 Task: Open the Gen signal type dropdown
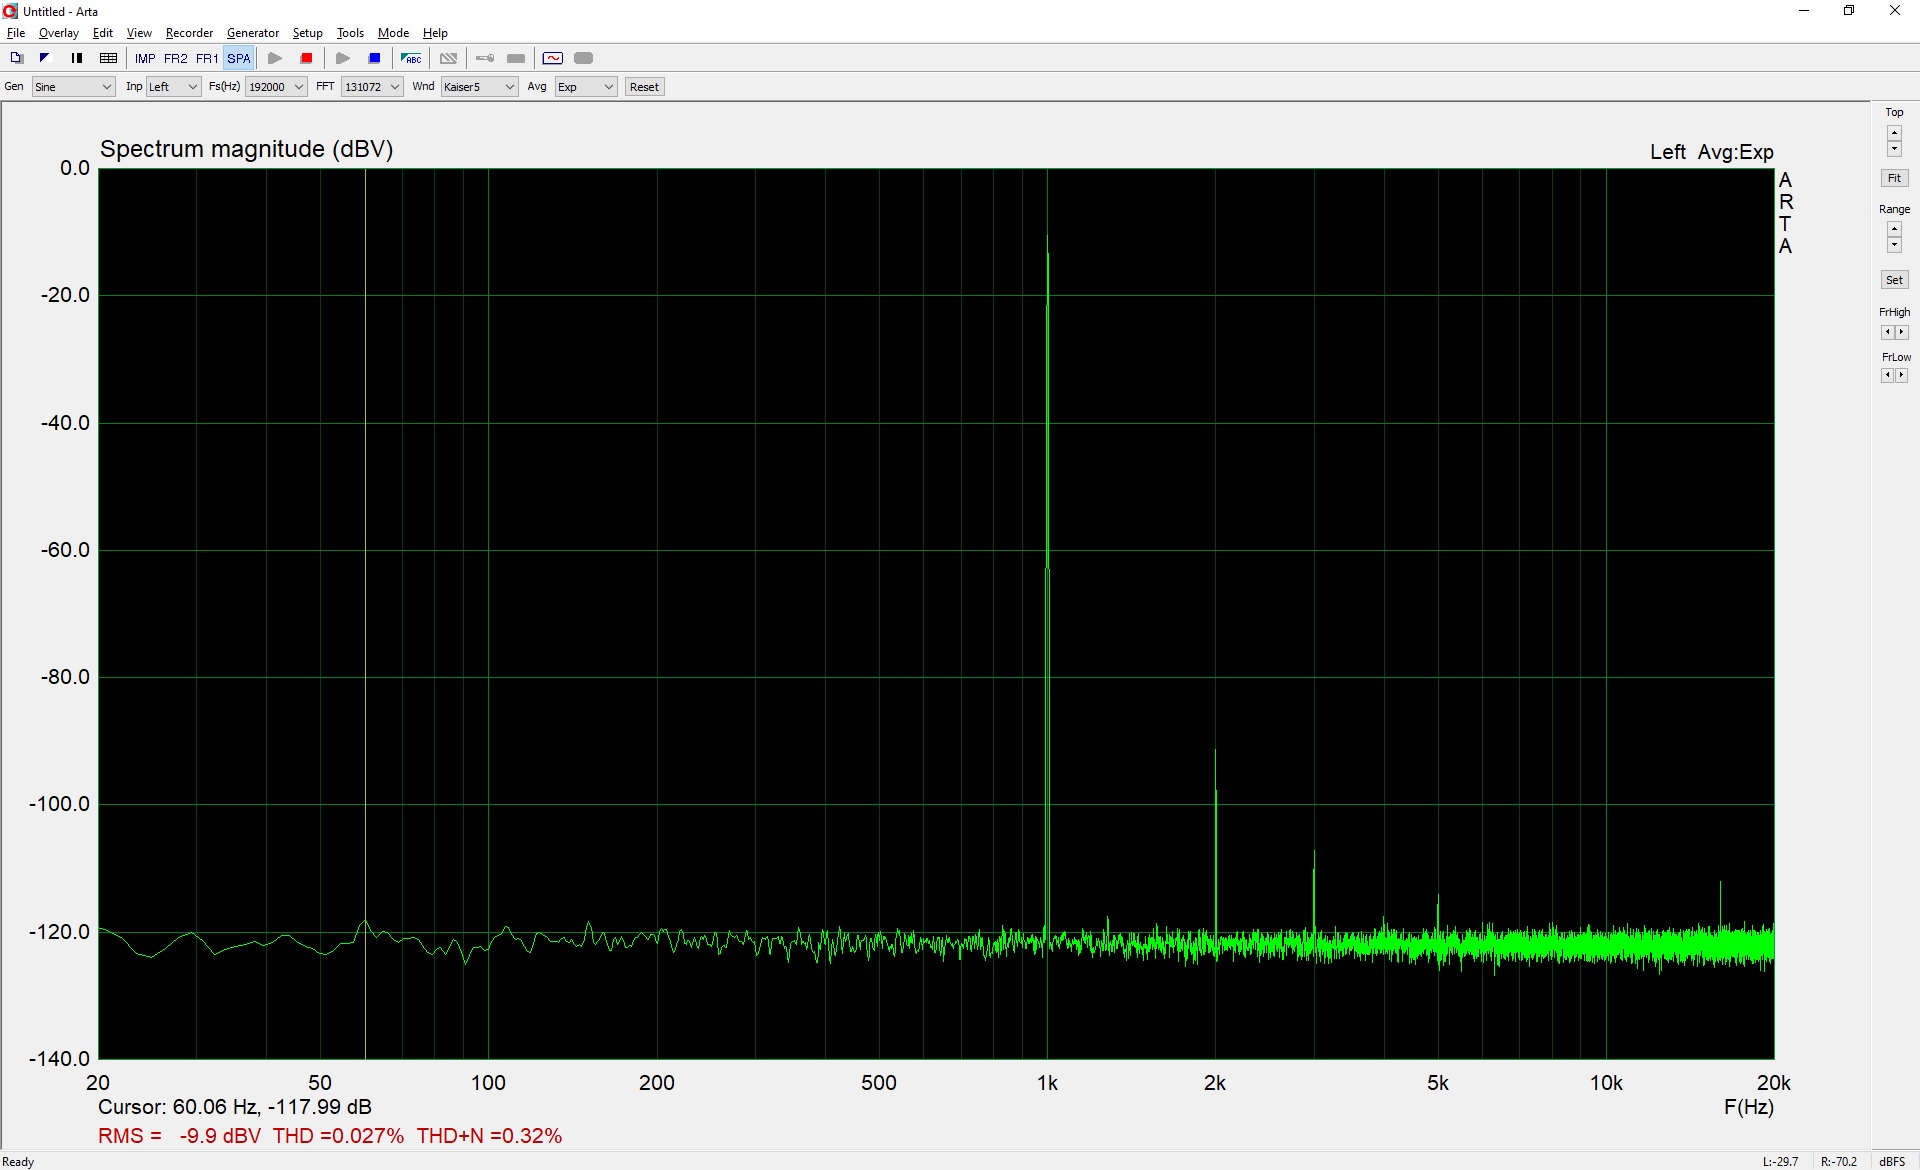(x=74, y=87)
